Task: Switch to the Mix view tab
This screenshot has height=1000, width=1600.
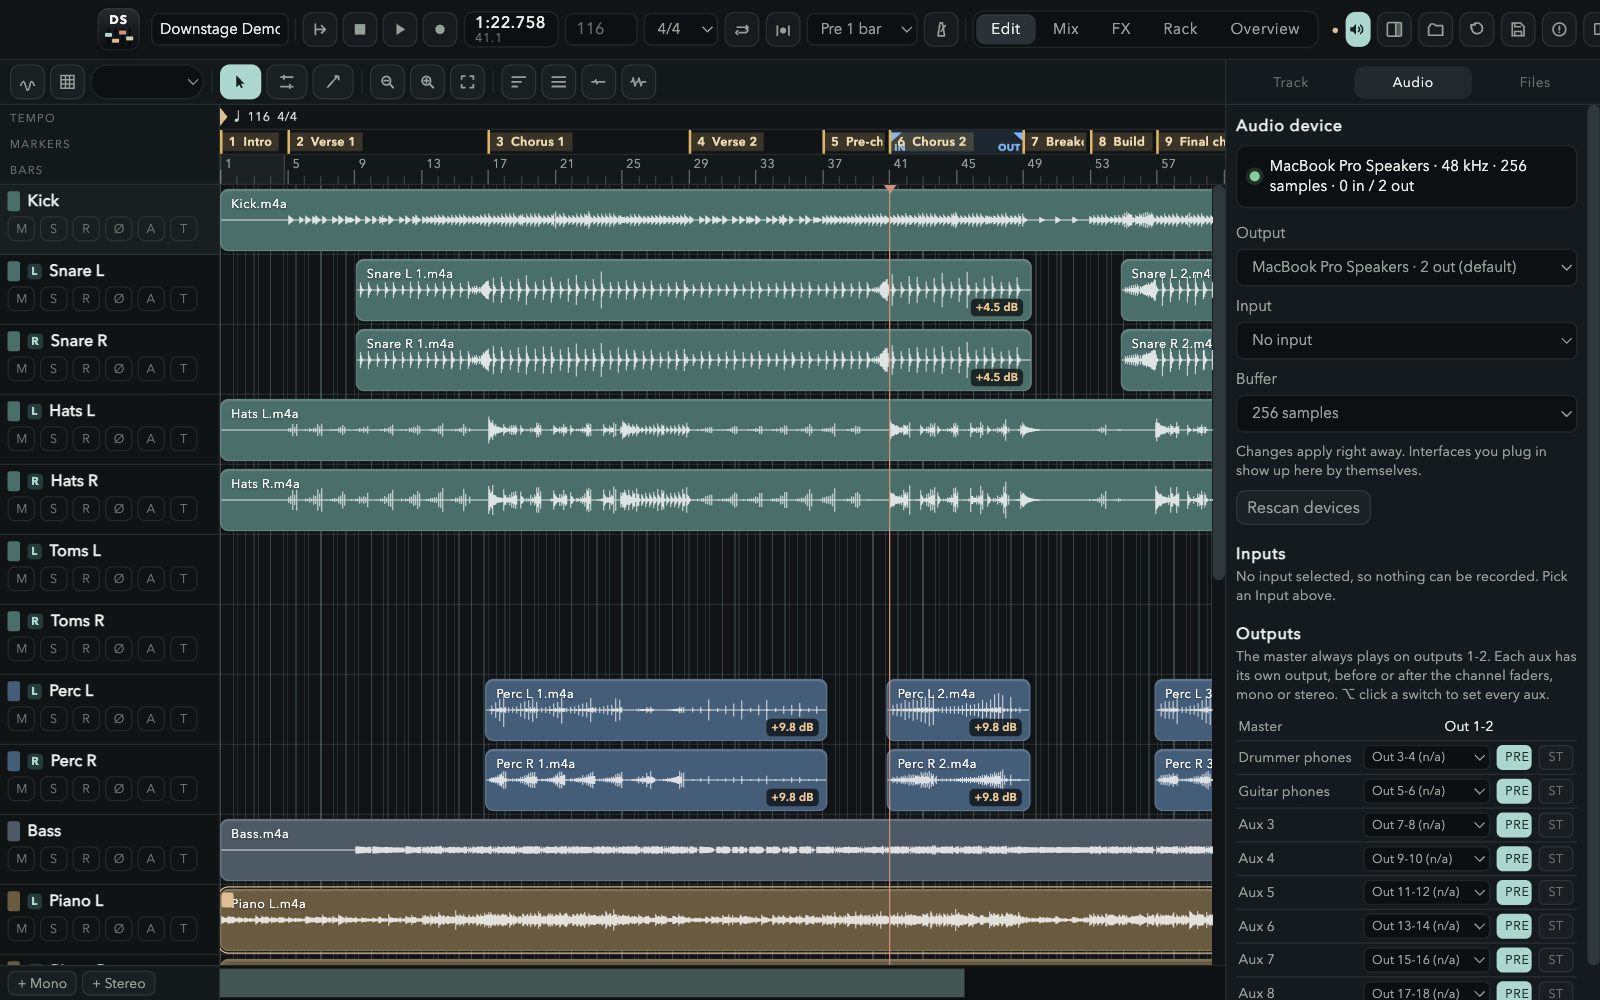Action: 1065,29
